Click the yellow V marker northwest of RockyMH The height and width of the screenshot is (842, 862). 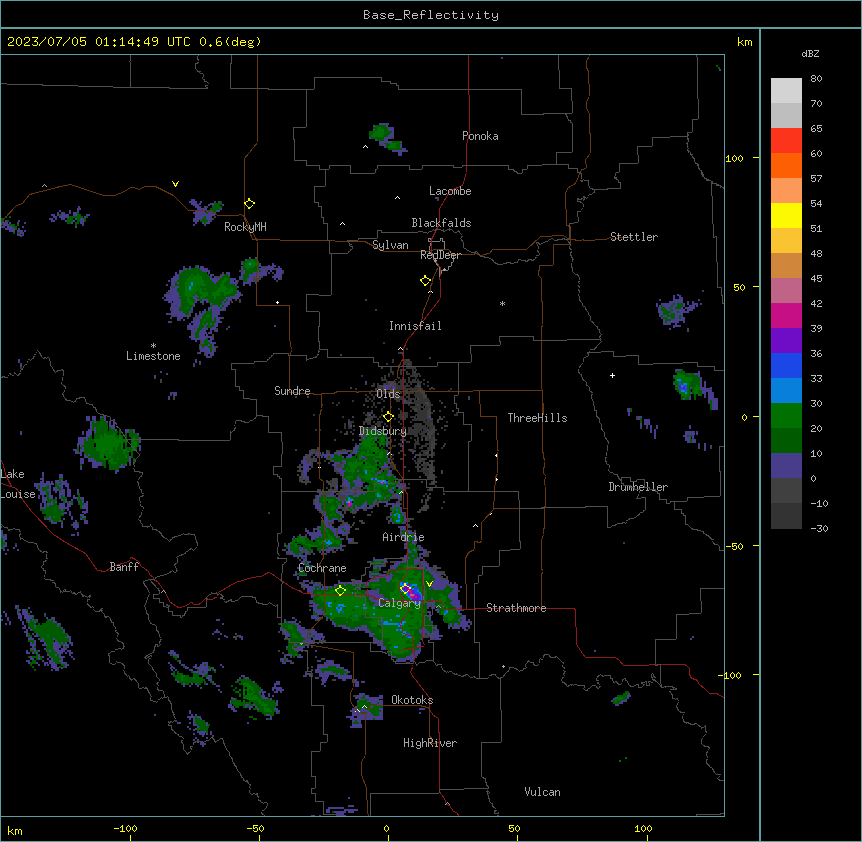tap(175, 184)
